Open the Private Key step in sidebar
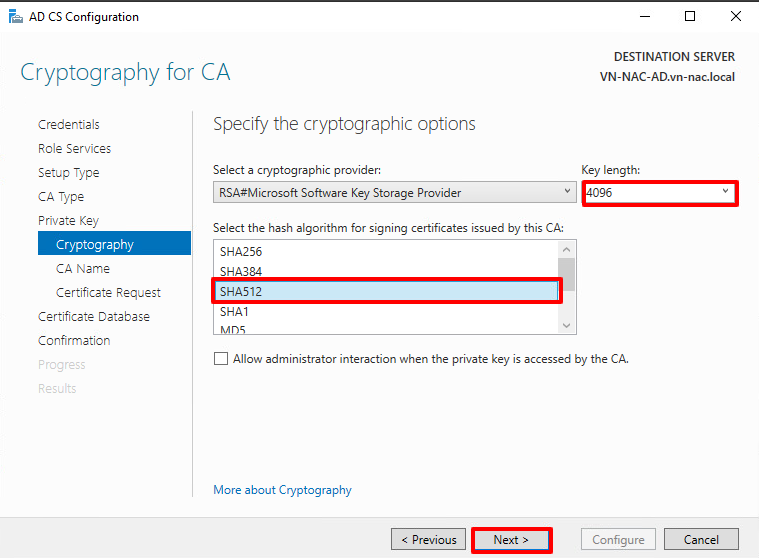The image size is (759, 558). click(x=68, y=221)
